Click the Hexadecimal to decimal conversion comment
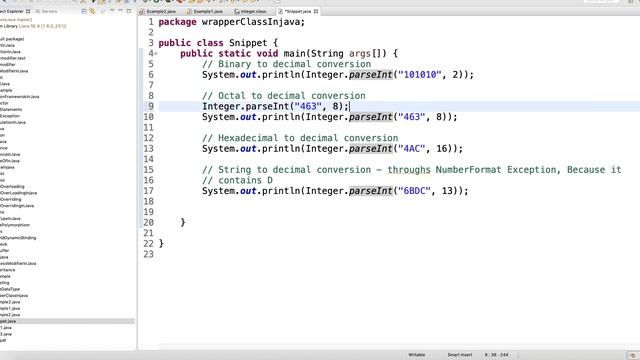This screenshot has width=640, height=360. coord(300,138)
